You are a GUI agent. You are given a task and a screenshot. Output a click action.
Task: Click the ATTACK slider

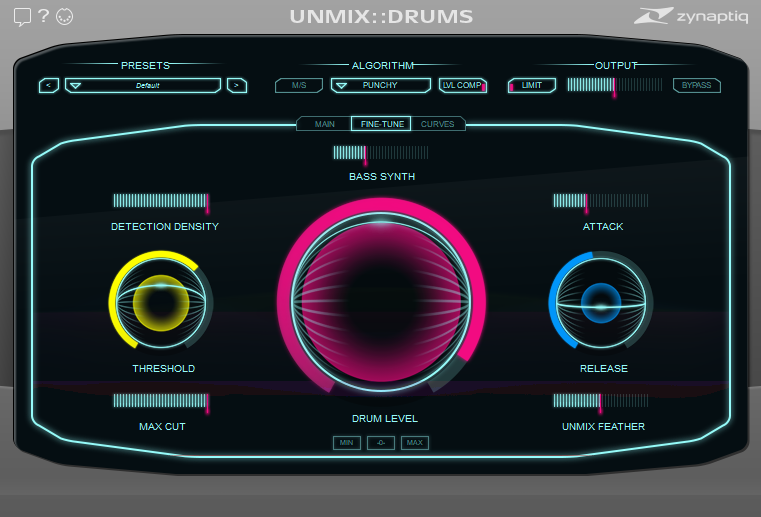tap(601, 201)
